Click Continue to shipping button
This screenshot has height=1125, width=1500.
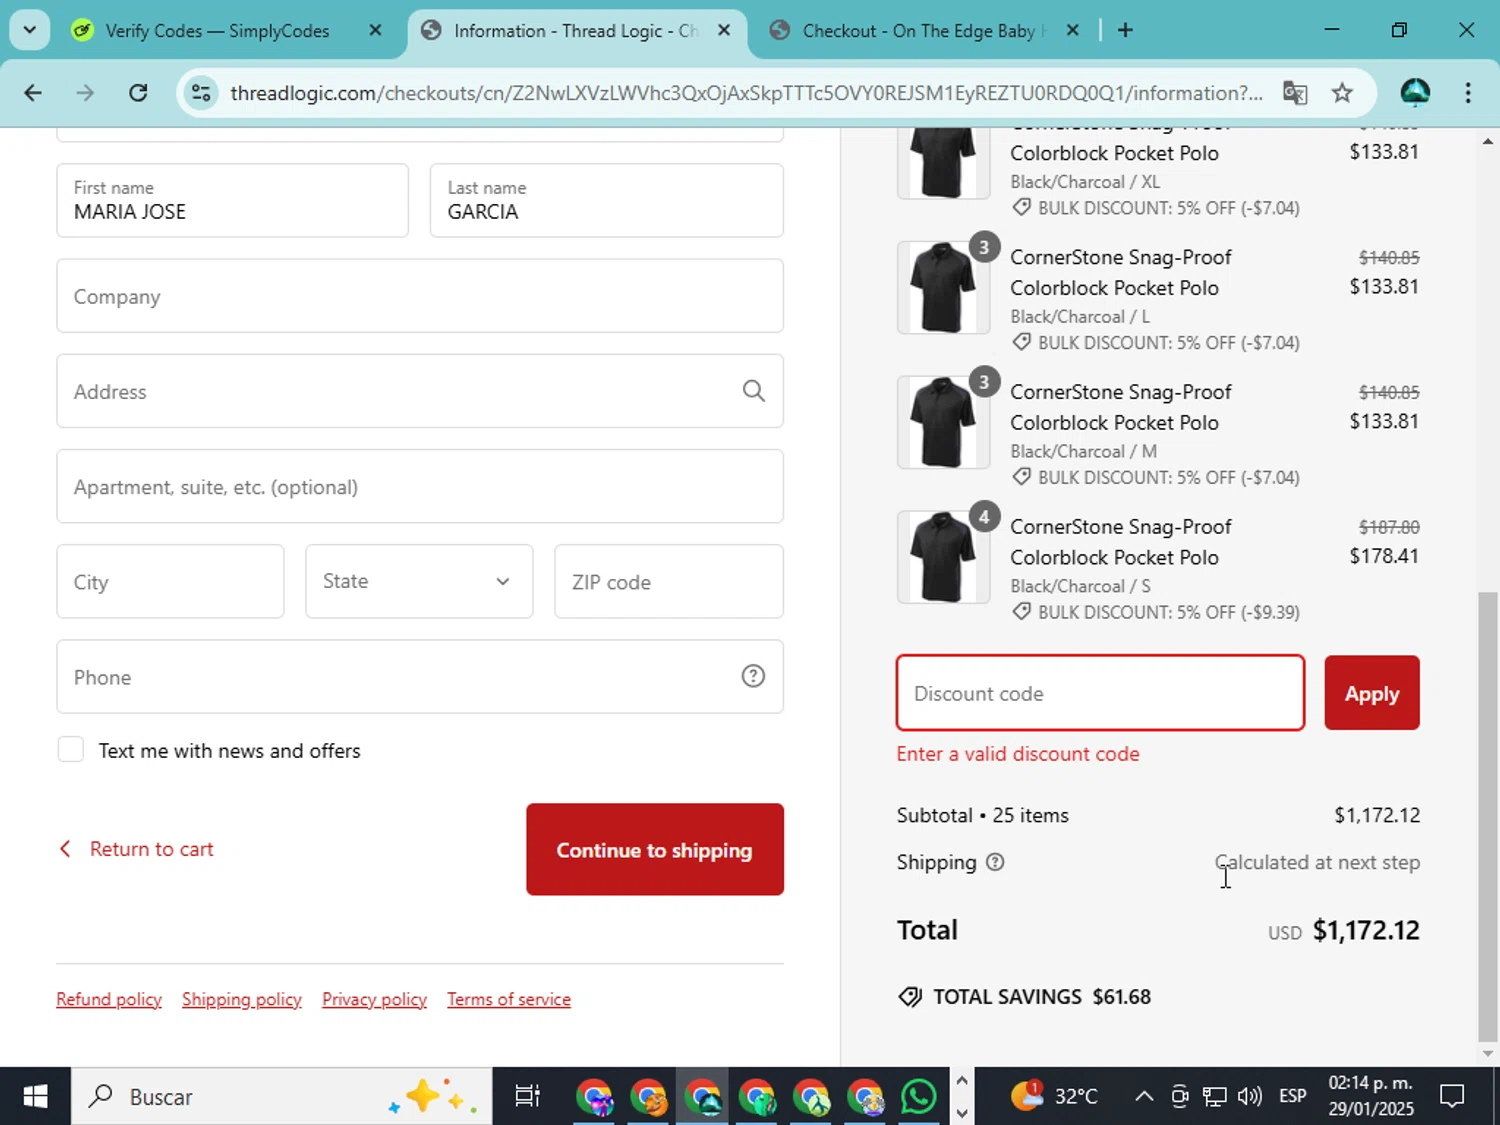point(655,849)
